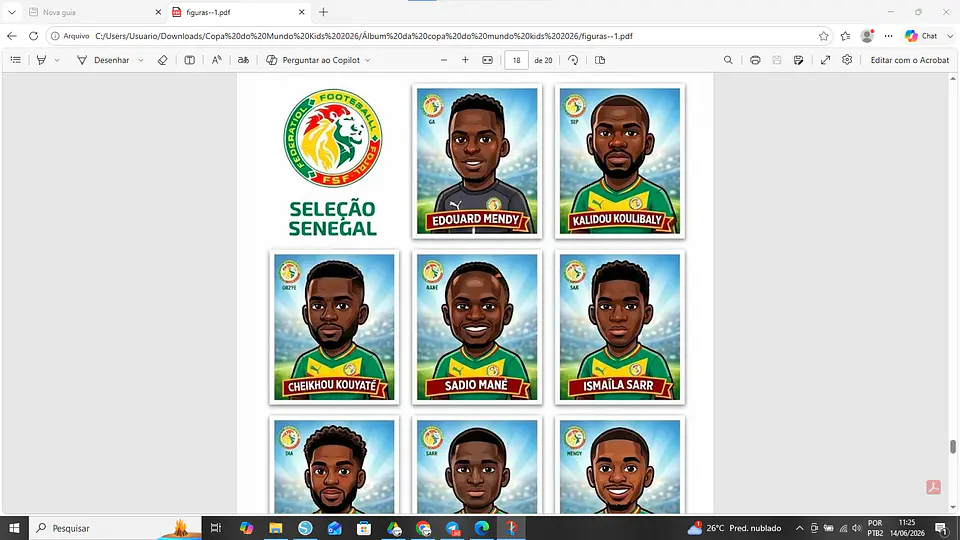The image size is (960, 540).
Task: View the Arquivo site information icon
Action: pyautogui.click(x=69, y=36)
